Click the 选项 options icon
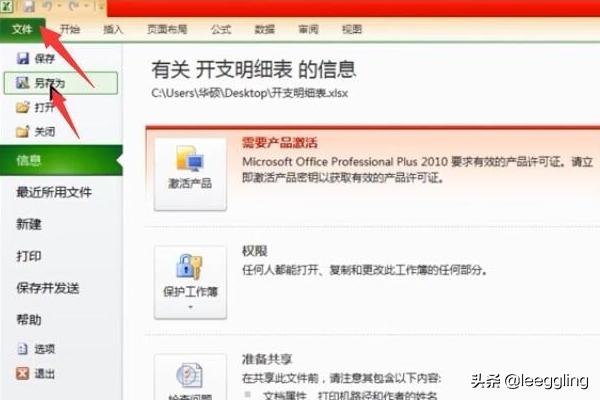 [23, 349]
